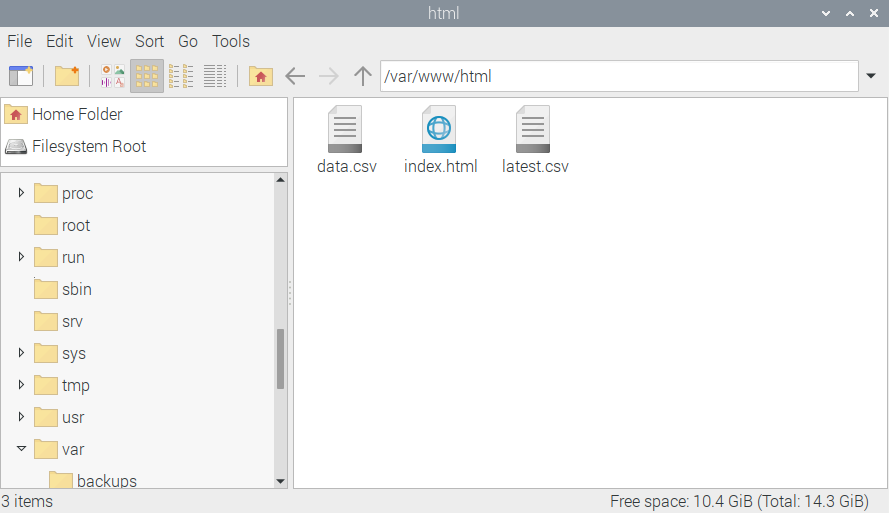Open the path history dropdown
Image resolution: width=889 pixels, height=513 pixels.
tap(871, 76)
